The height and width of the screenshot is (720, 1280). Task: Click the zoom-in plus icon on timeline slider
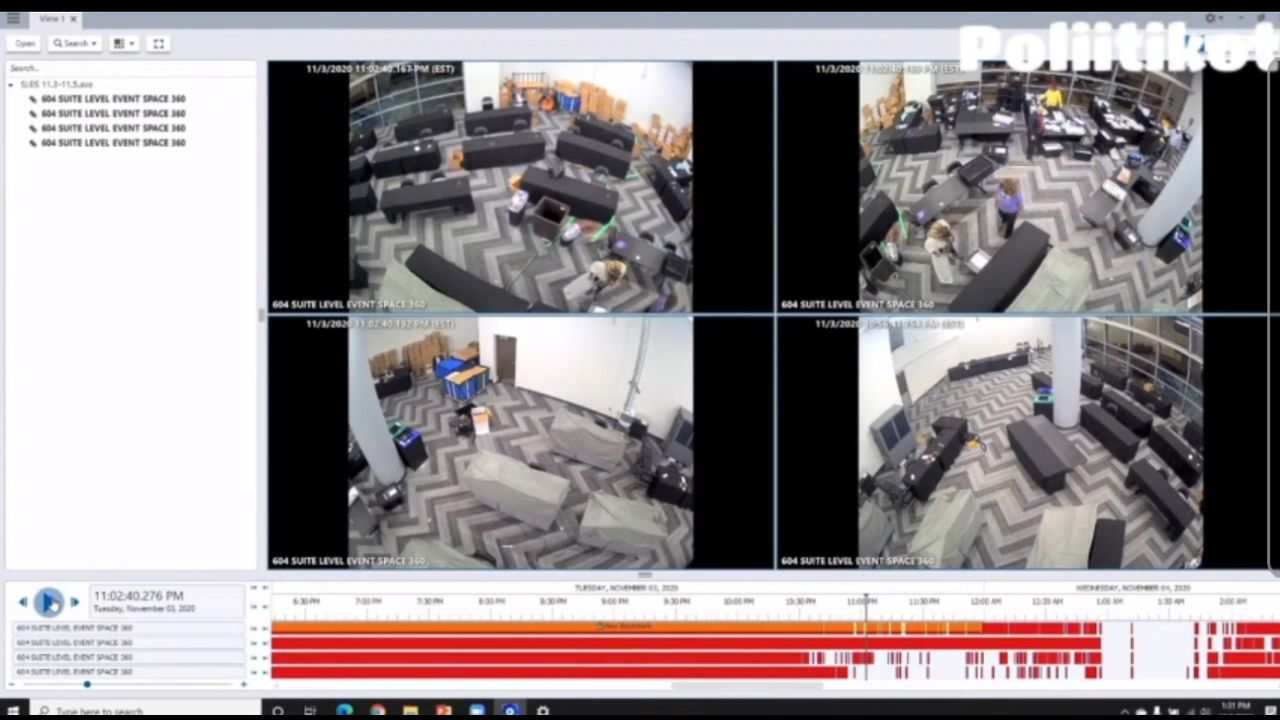pos(243,684)
